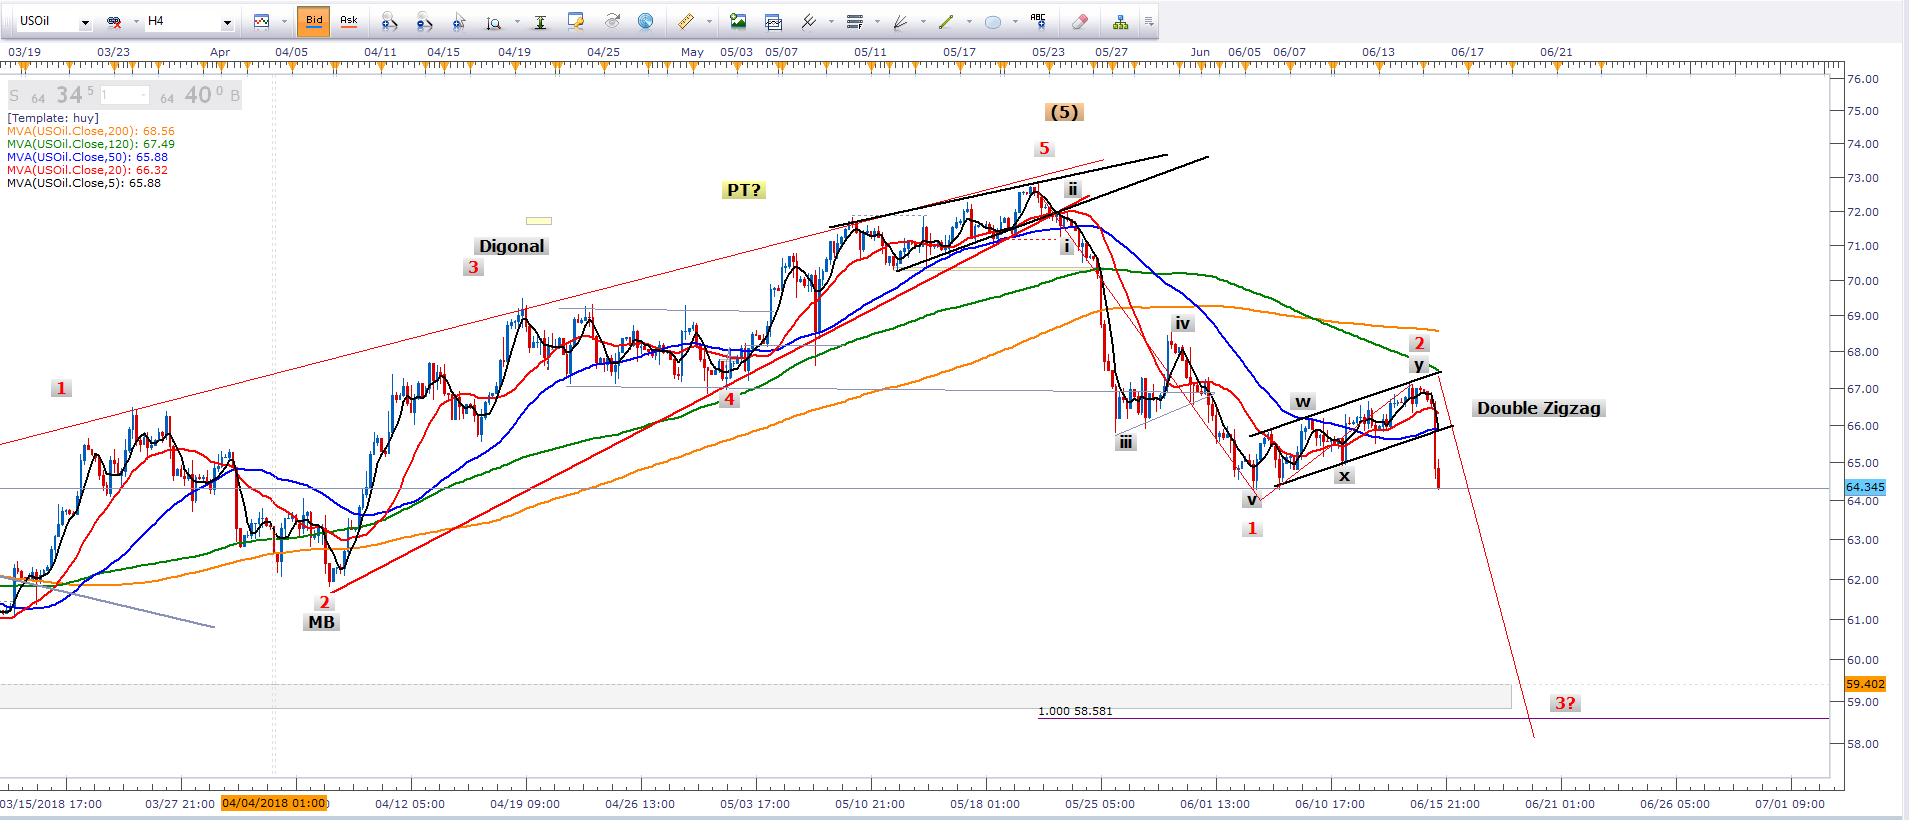This screenshot has width=1909, height=820.
Task: Toggle the Bid price display button
Action: 314,20
